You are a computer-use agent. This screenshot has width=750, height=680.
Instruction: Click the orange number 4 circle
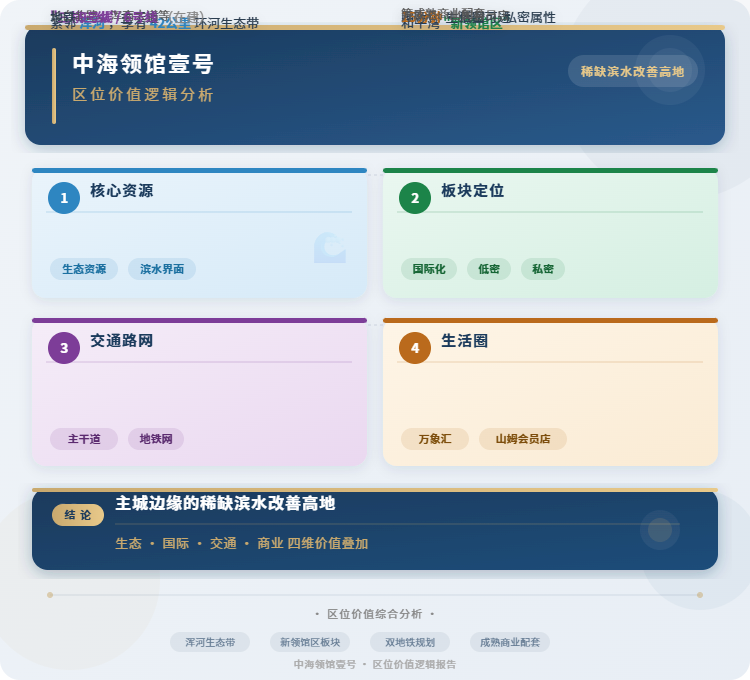(415, 348)
